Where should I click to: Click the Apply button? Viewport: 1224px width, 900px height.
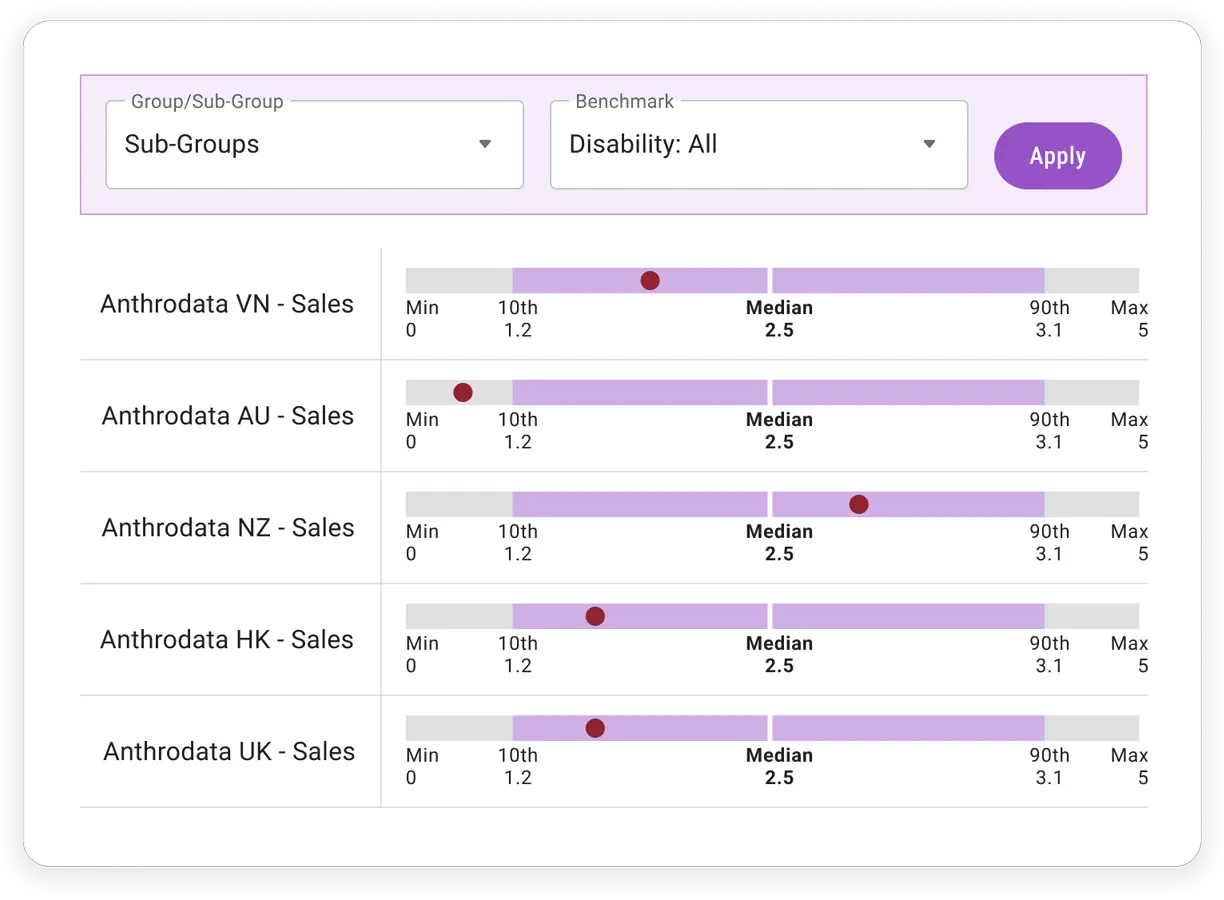[1058, 156]
